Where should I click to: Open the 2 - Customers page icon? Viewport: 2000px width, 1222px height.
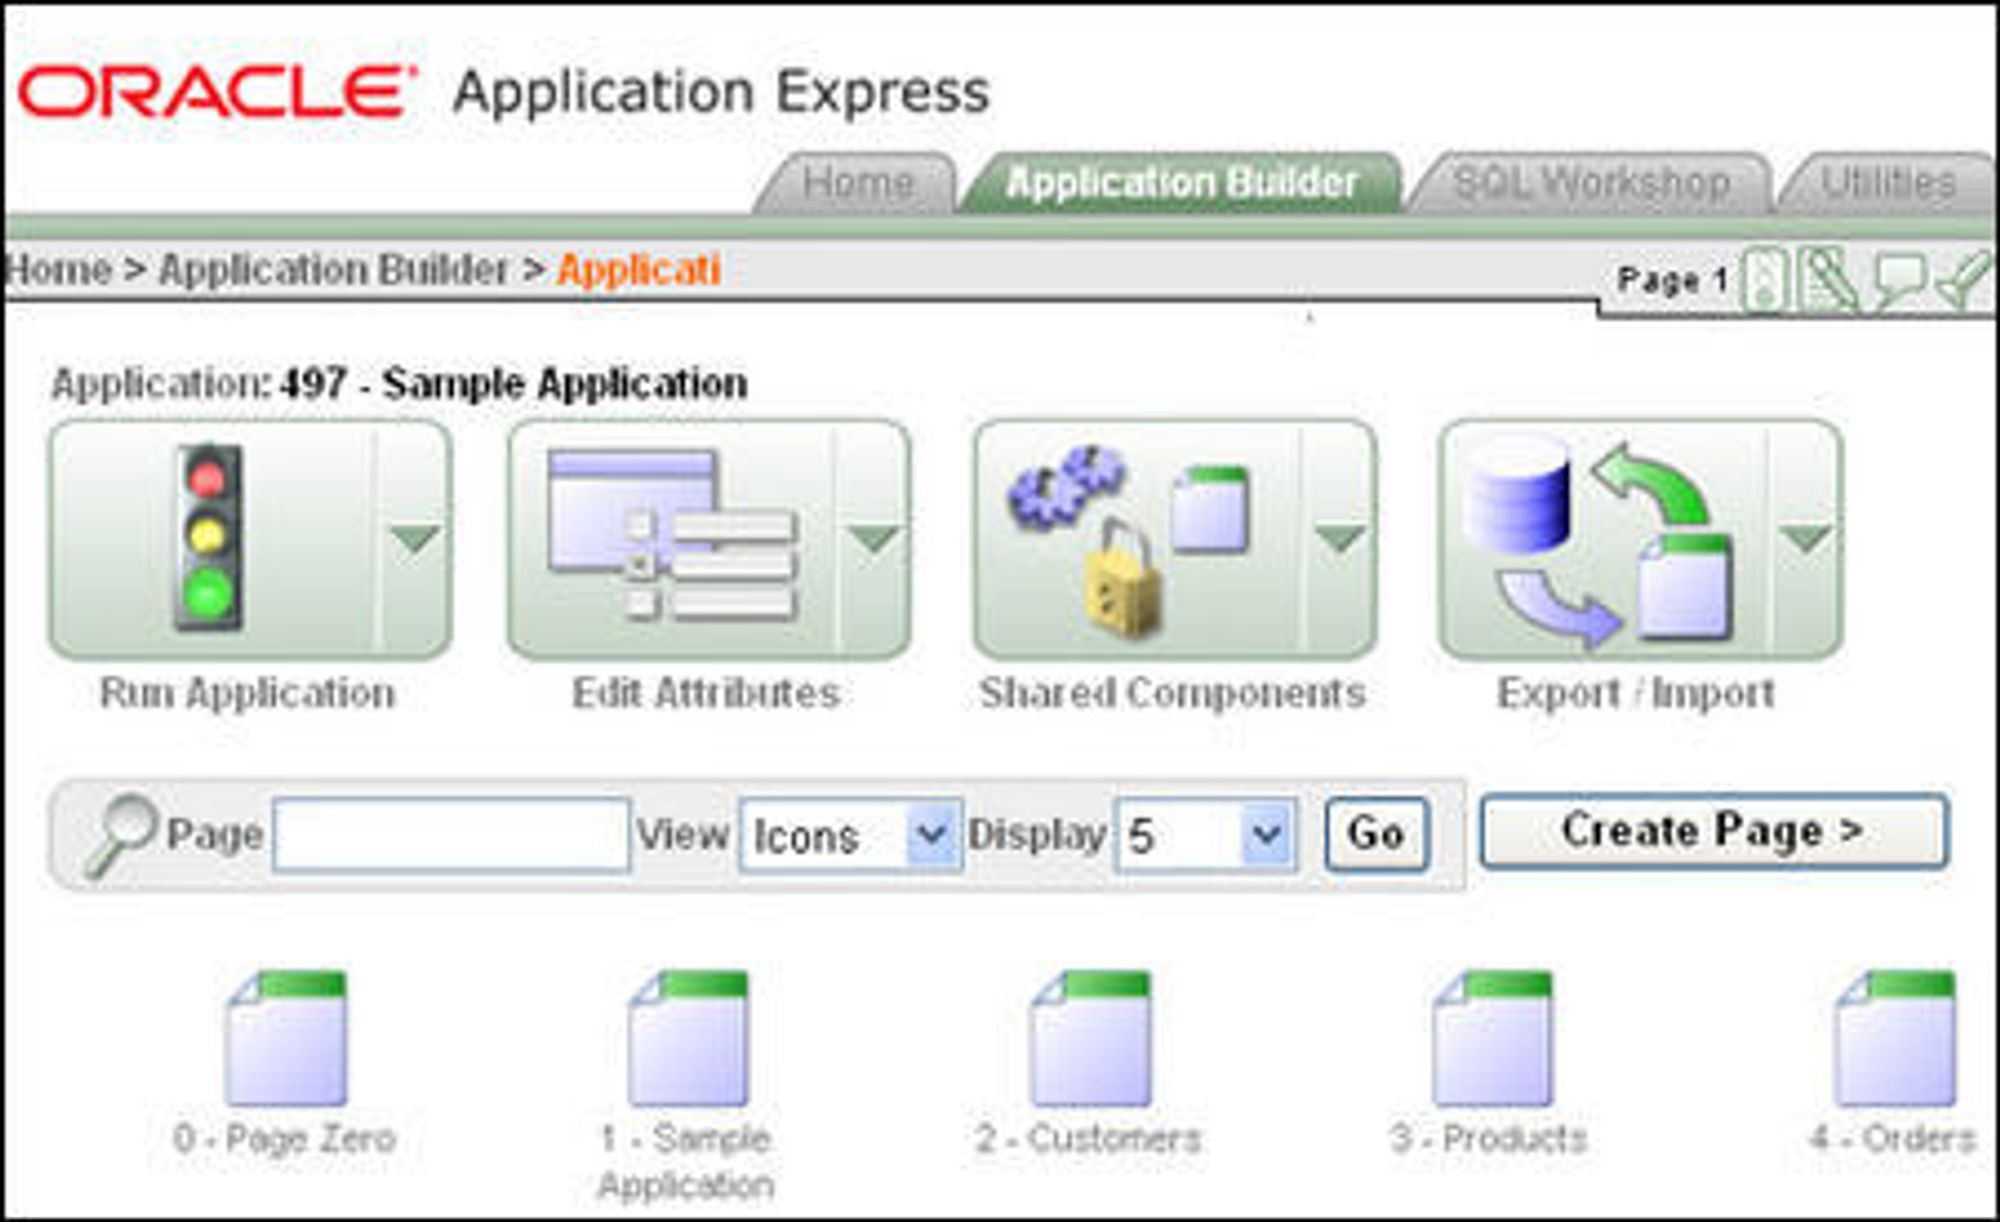point(1090,1038)
